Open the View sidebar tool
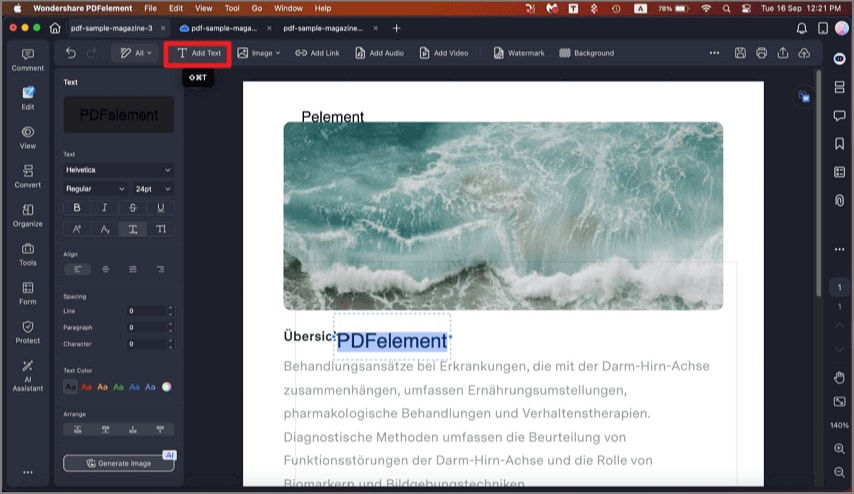 [28, 137]
